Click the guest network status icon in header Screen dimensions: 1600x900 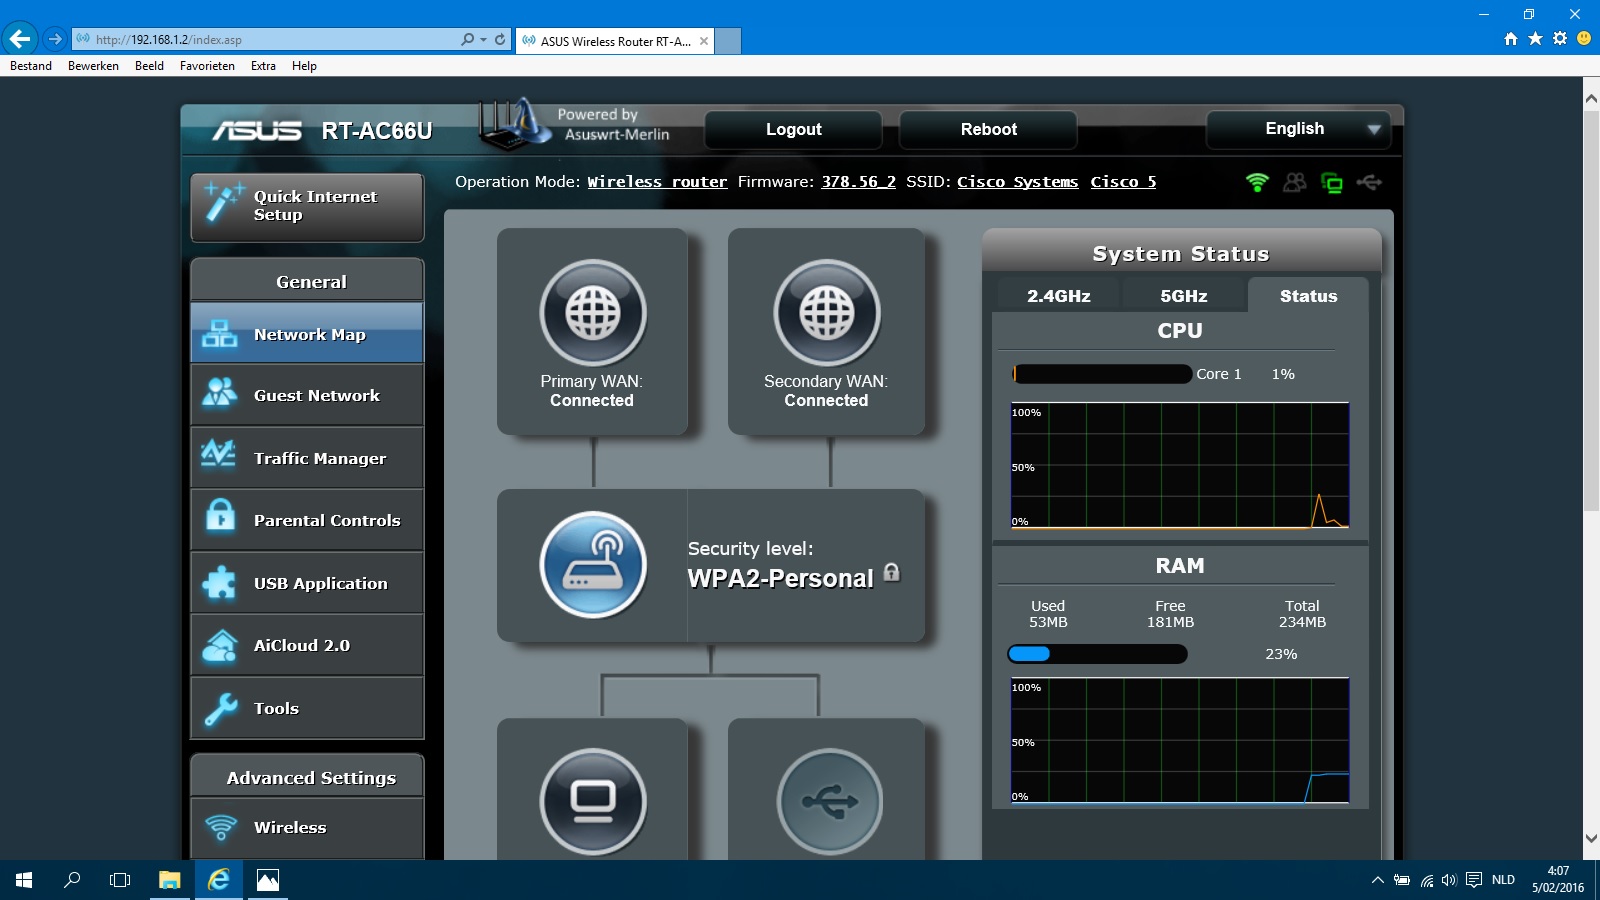[x=1294, y=182]
